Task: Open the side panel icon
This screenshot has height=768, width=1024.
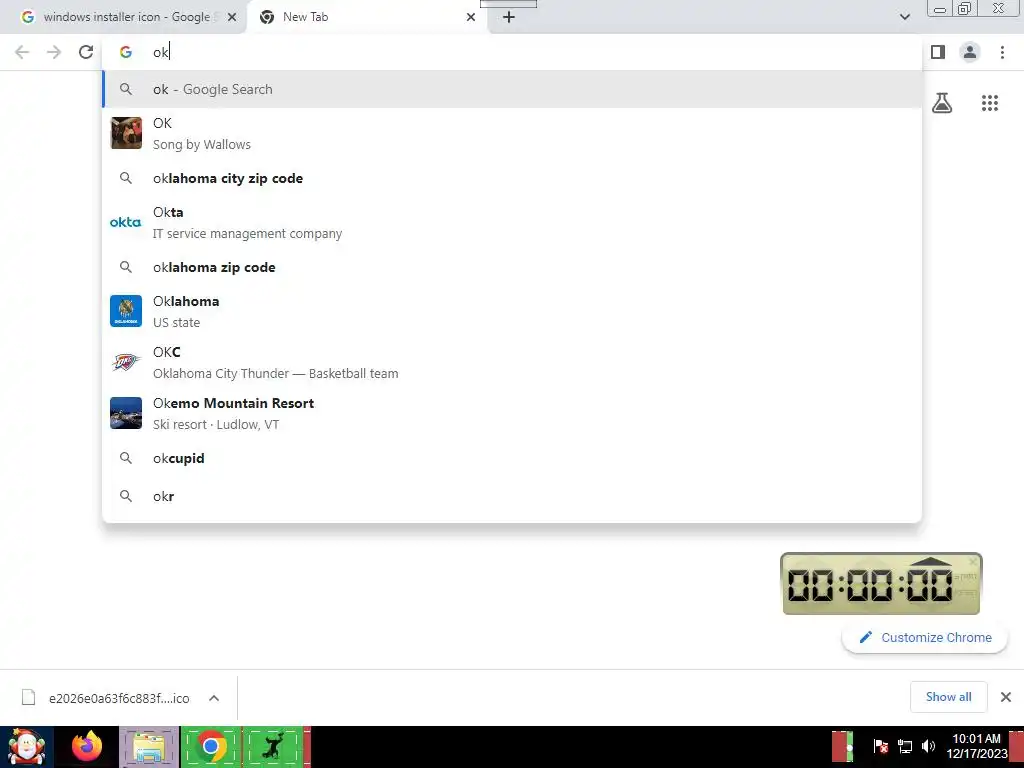Action: click(938, 52)
